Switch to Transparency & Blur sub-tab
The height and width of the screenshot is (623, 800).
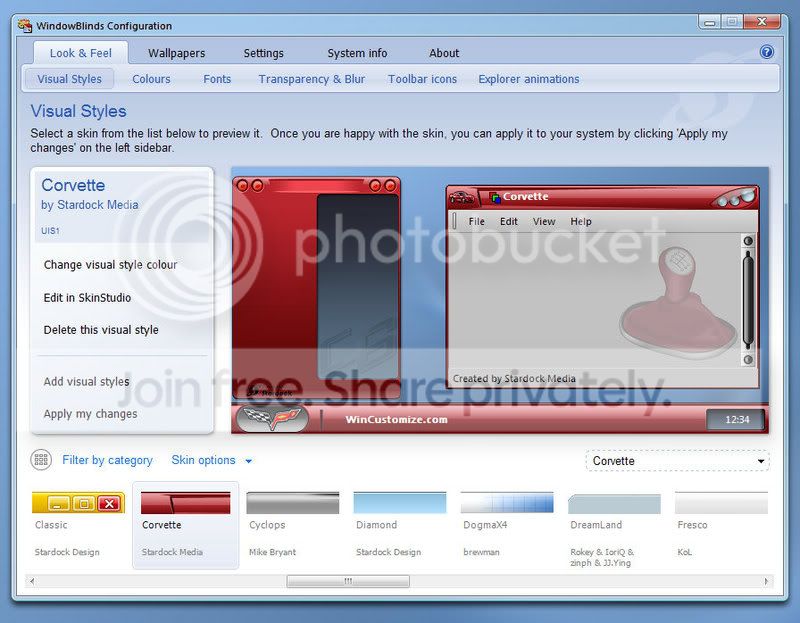(x=311, y=79)
